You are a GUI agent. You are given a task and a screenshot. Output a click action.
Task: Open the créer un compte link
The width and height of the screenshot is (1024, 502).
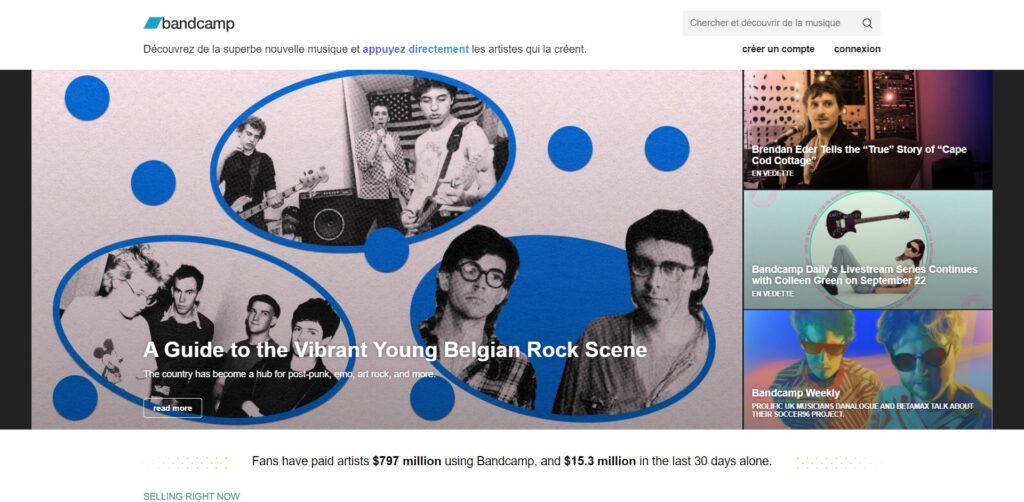pos(778,49)
